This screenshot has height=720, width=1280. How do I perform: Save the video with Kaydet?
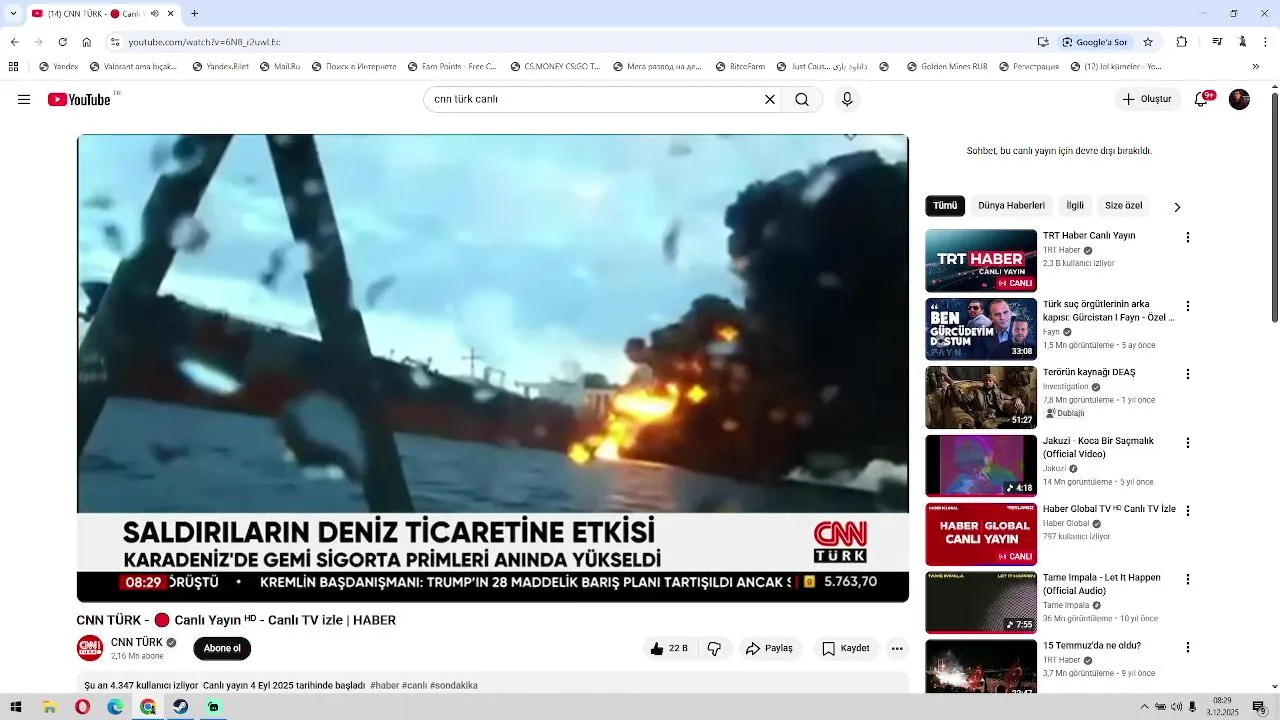846,648
